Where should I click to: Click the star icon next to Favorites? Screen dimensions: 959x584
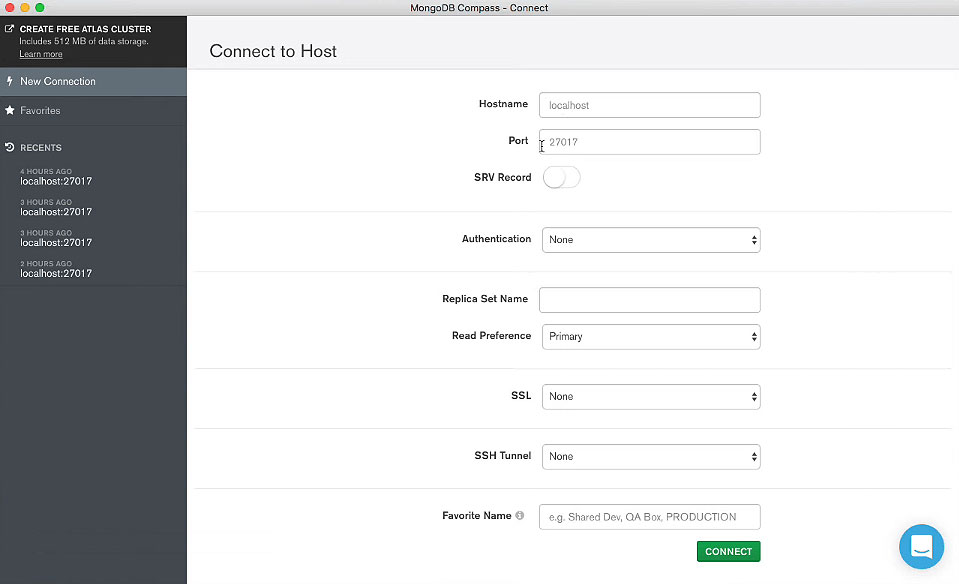[10, 110]
